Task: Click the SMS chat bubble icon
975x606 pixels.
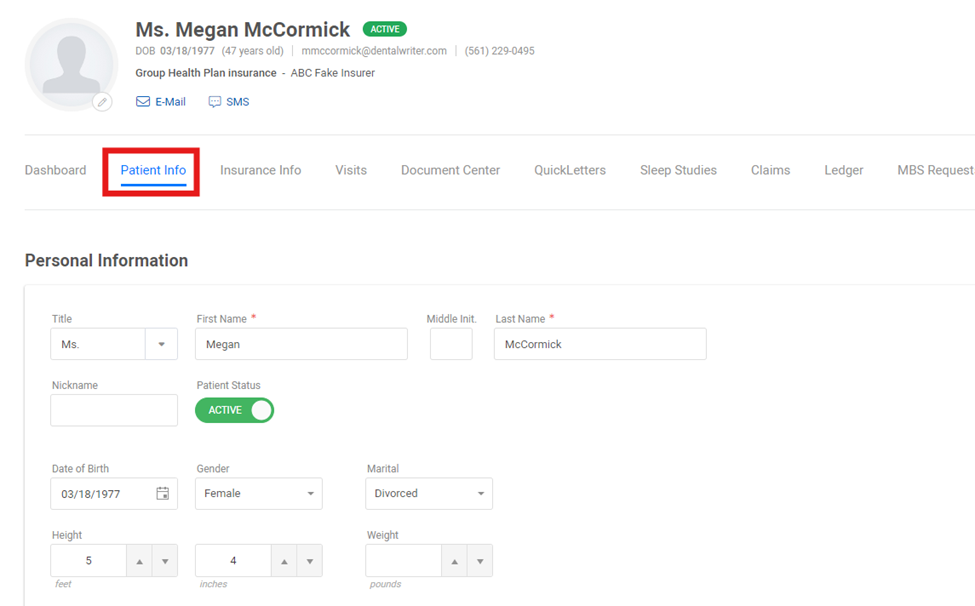Action: (215, 101)
